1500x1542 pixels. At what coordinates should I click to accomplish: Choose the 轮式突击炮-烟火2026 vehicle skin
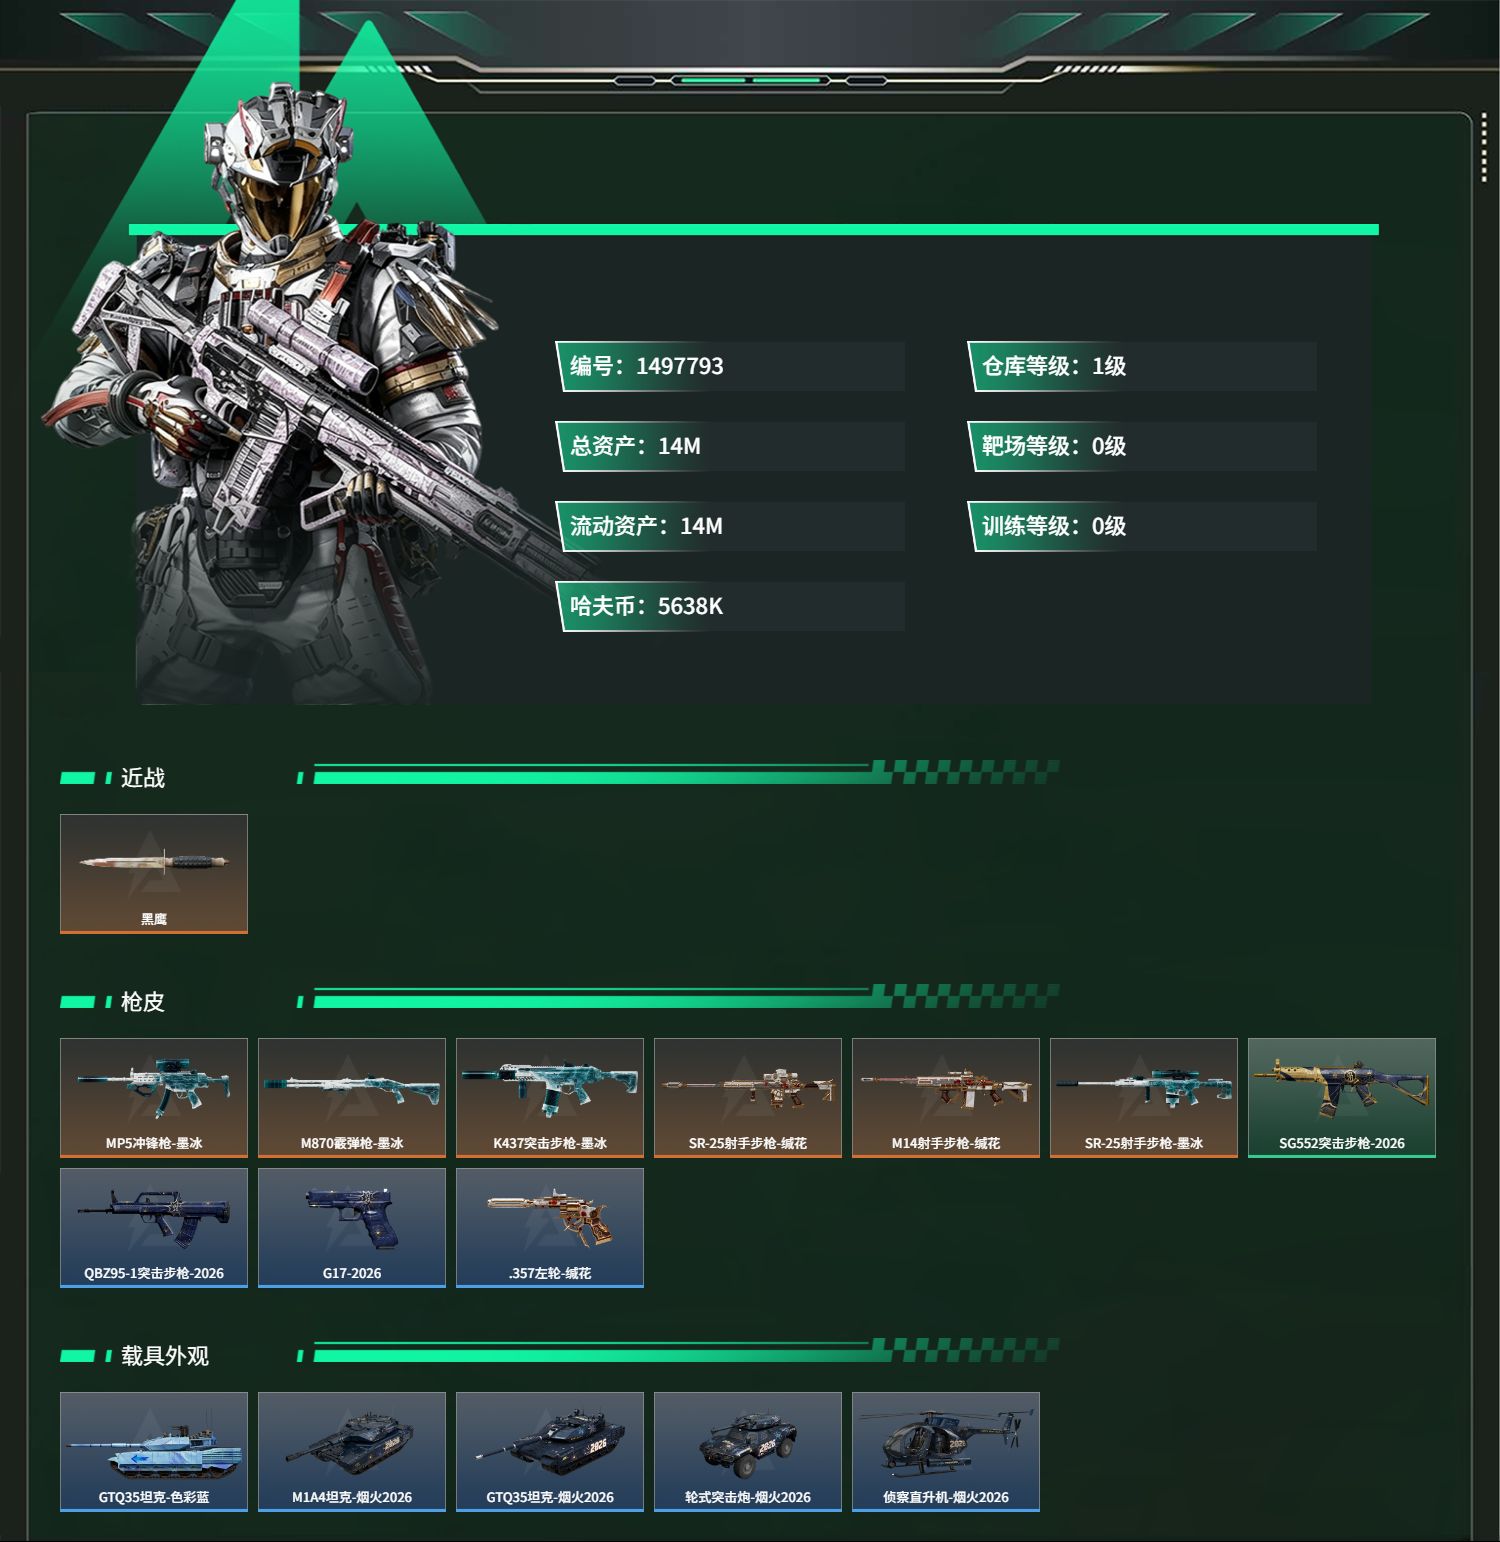click(748, 1452)
